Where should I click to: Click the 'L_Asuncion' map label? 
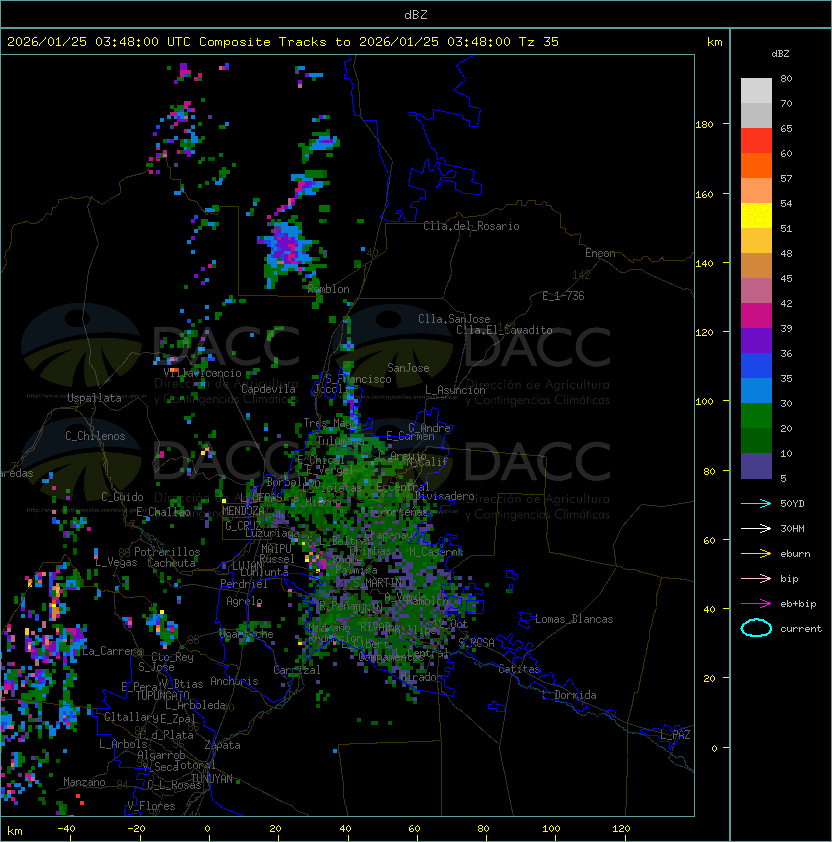click(455, 390)
